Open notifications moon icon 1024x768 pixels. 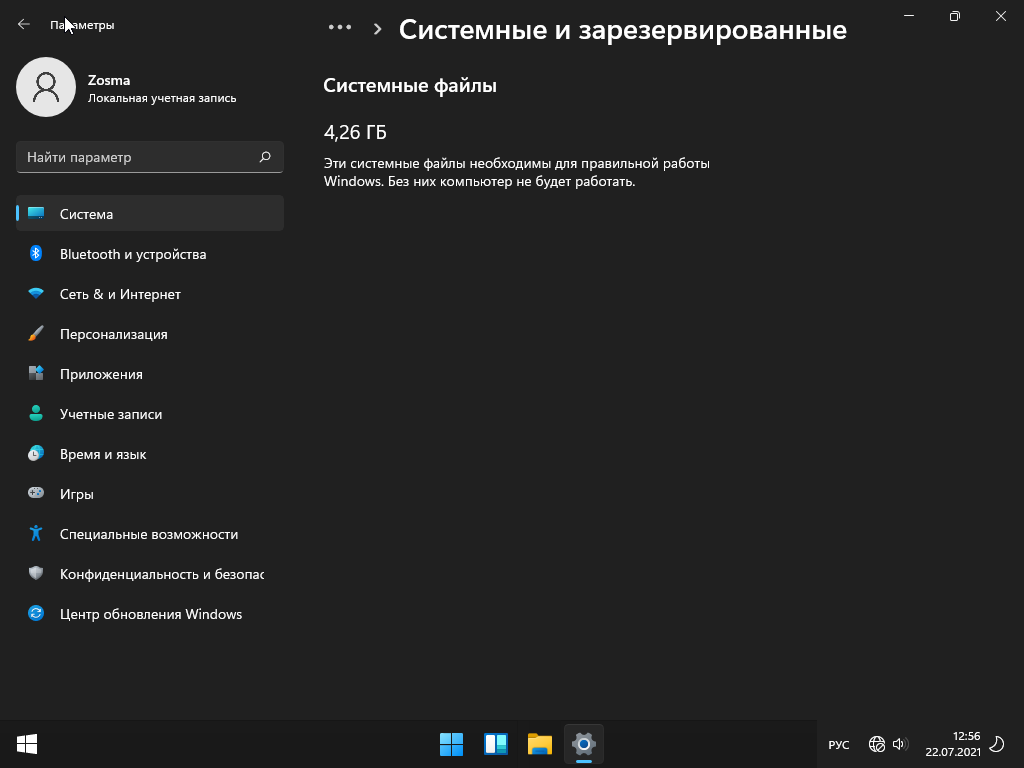[x=997, y=744]
